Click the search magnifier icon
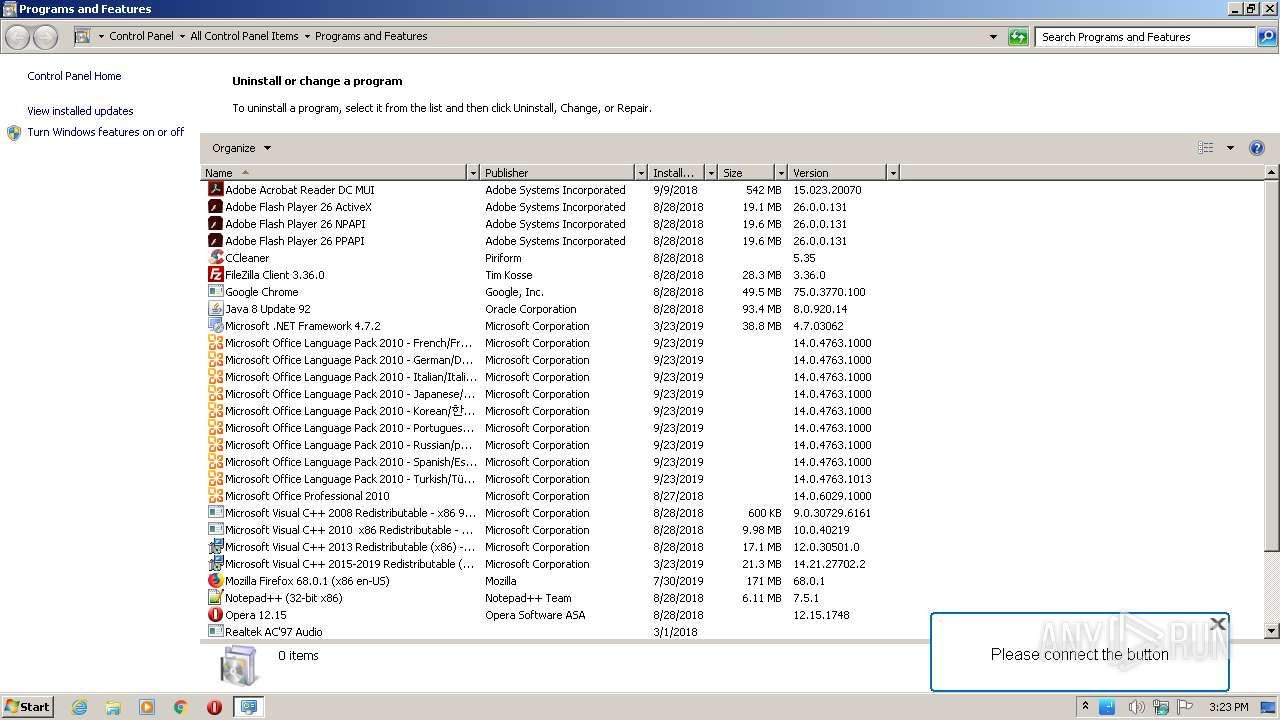Viewport: 1280px width, 720px height. 1267,37
